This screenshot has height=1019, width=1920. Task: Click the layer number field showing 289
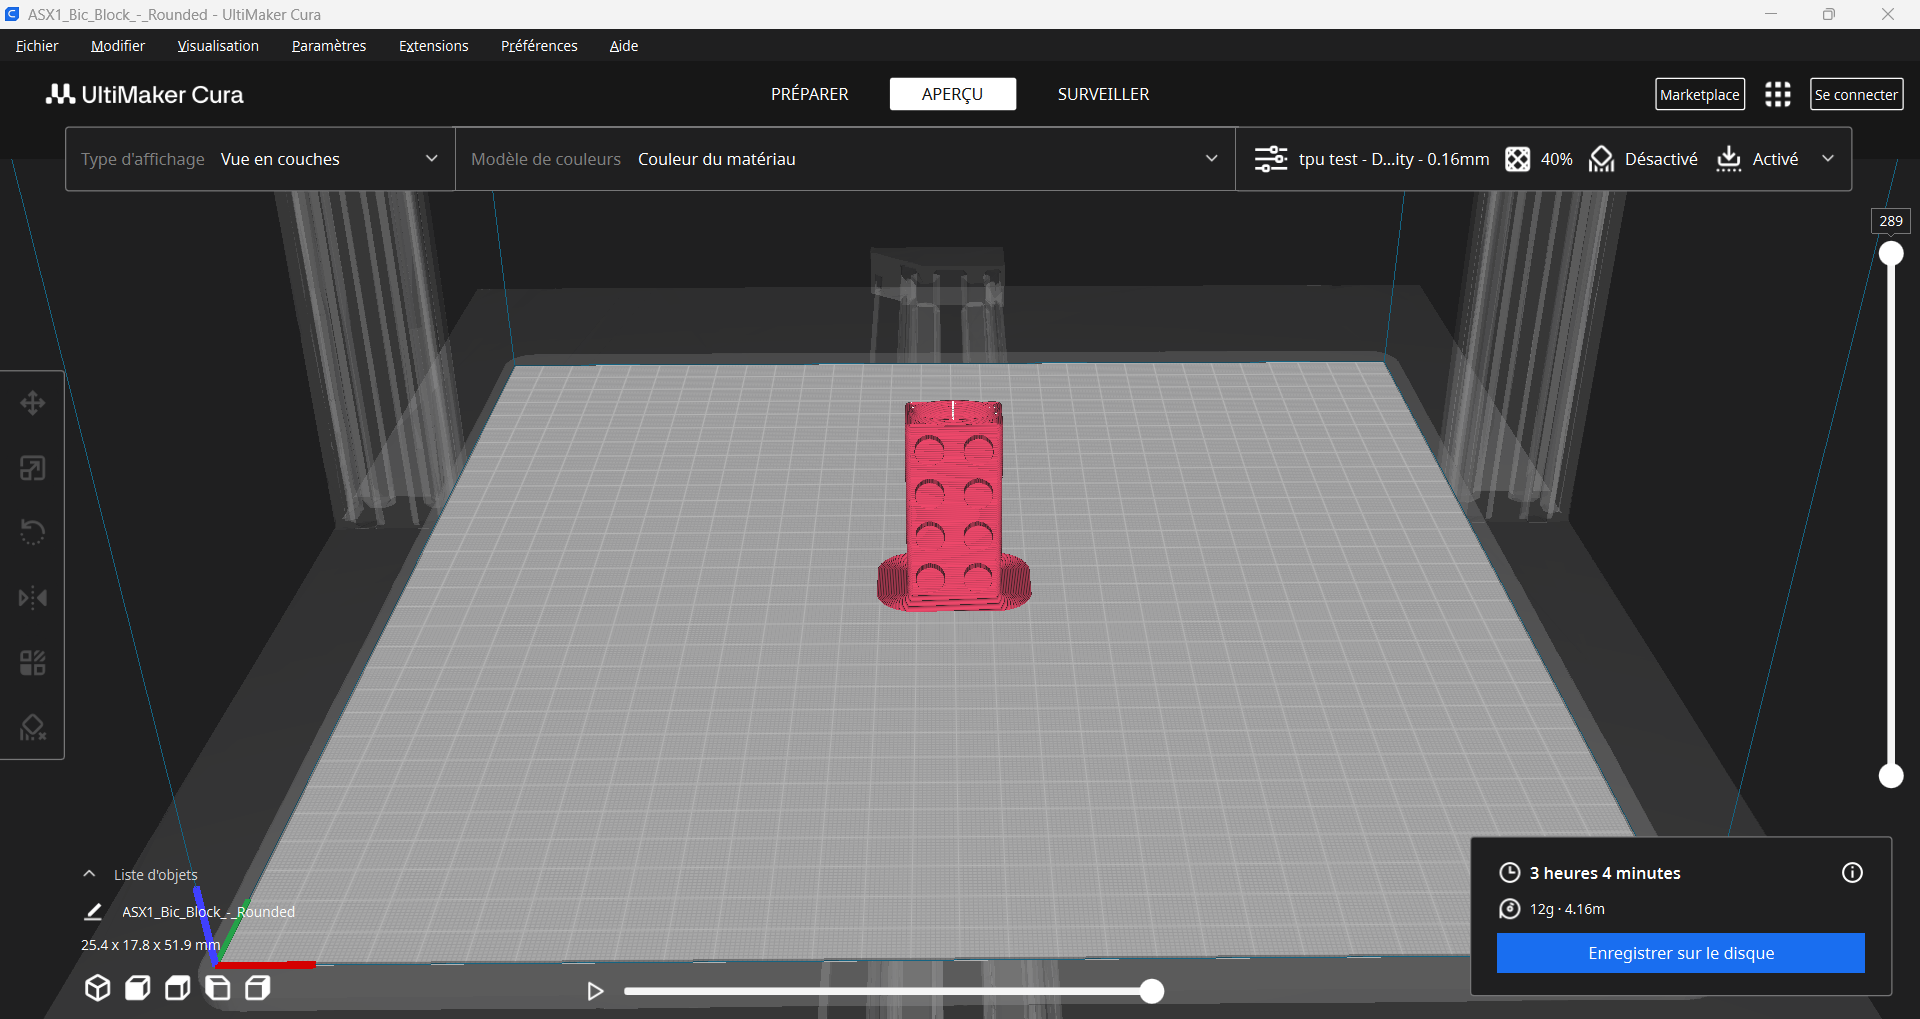pos(1891,221)
